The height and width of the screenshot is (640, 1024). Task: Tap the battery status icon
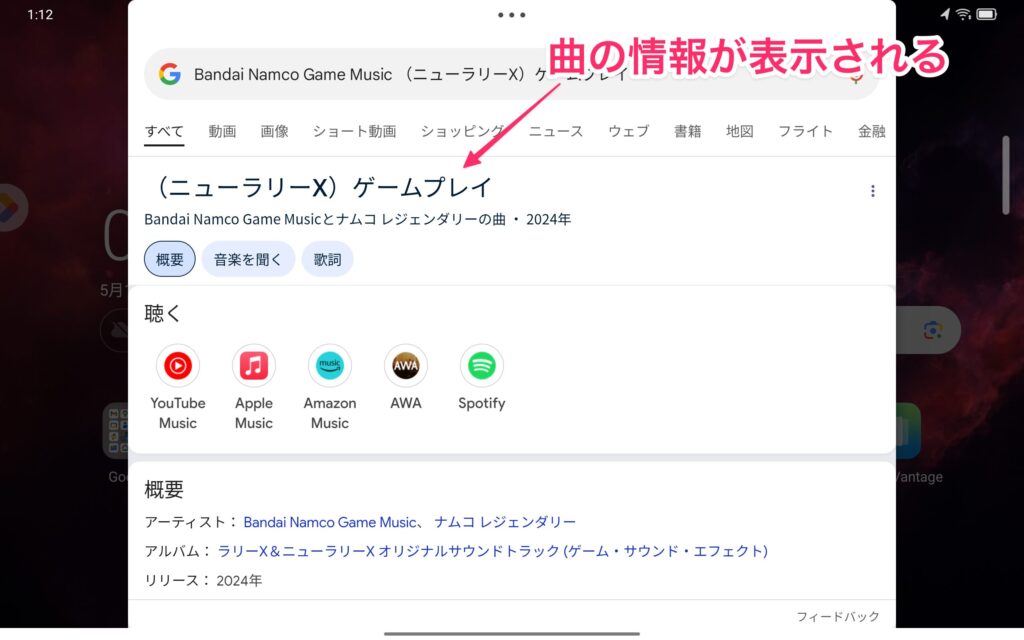click(x=986, y=14)
